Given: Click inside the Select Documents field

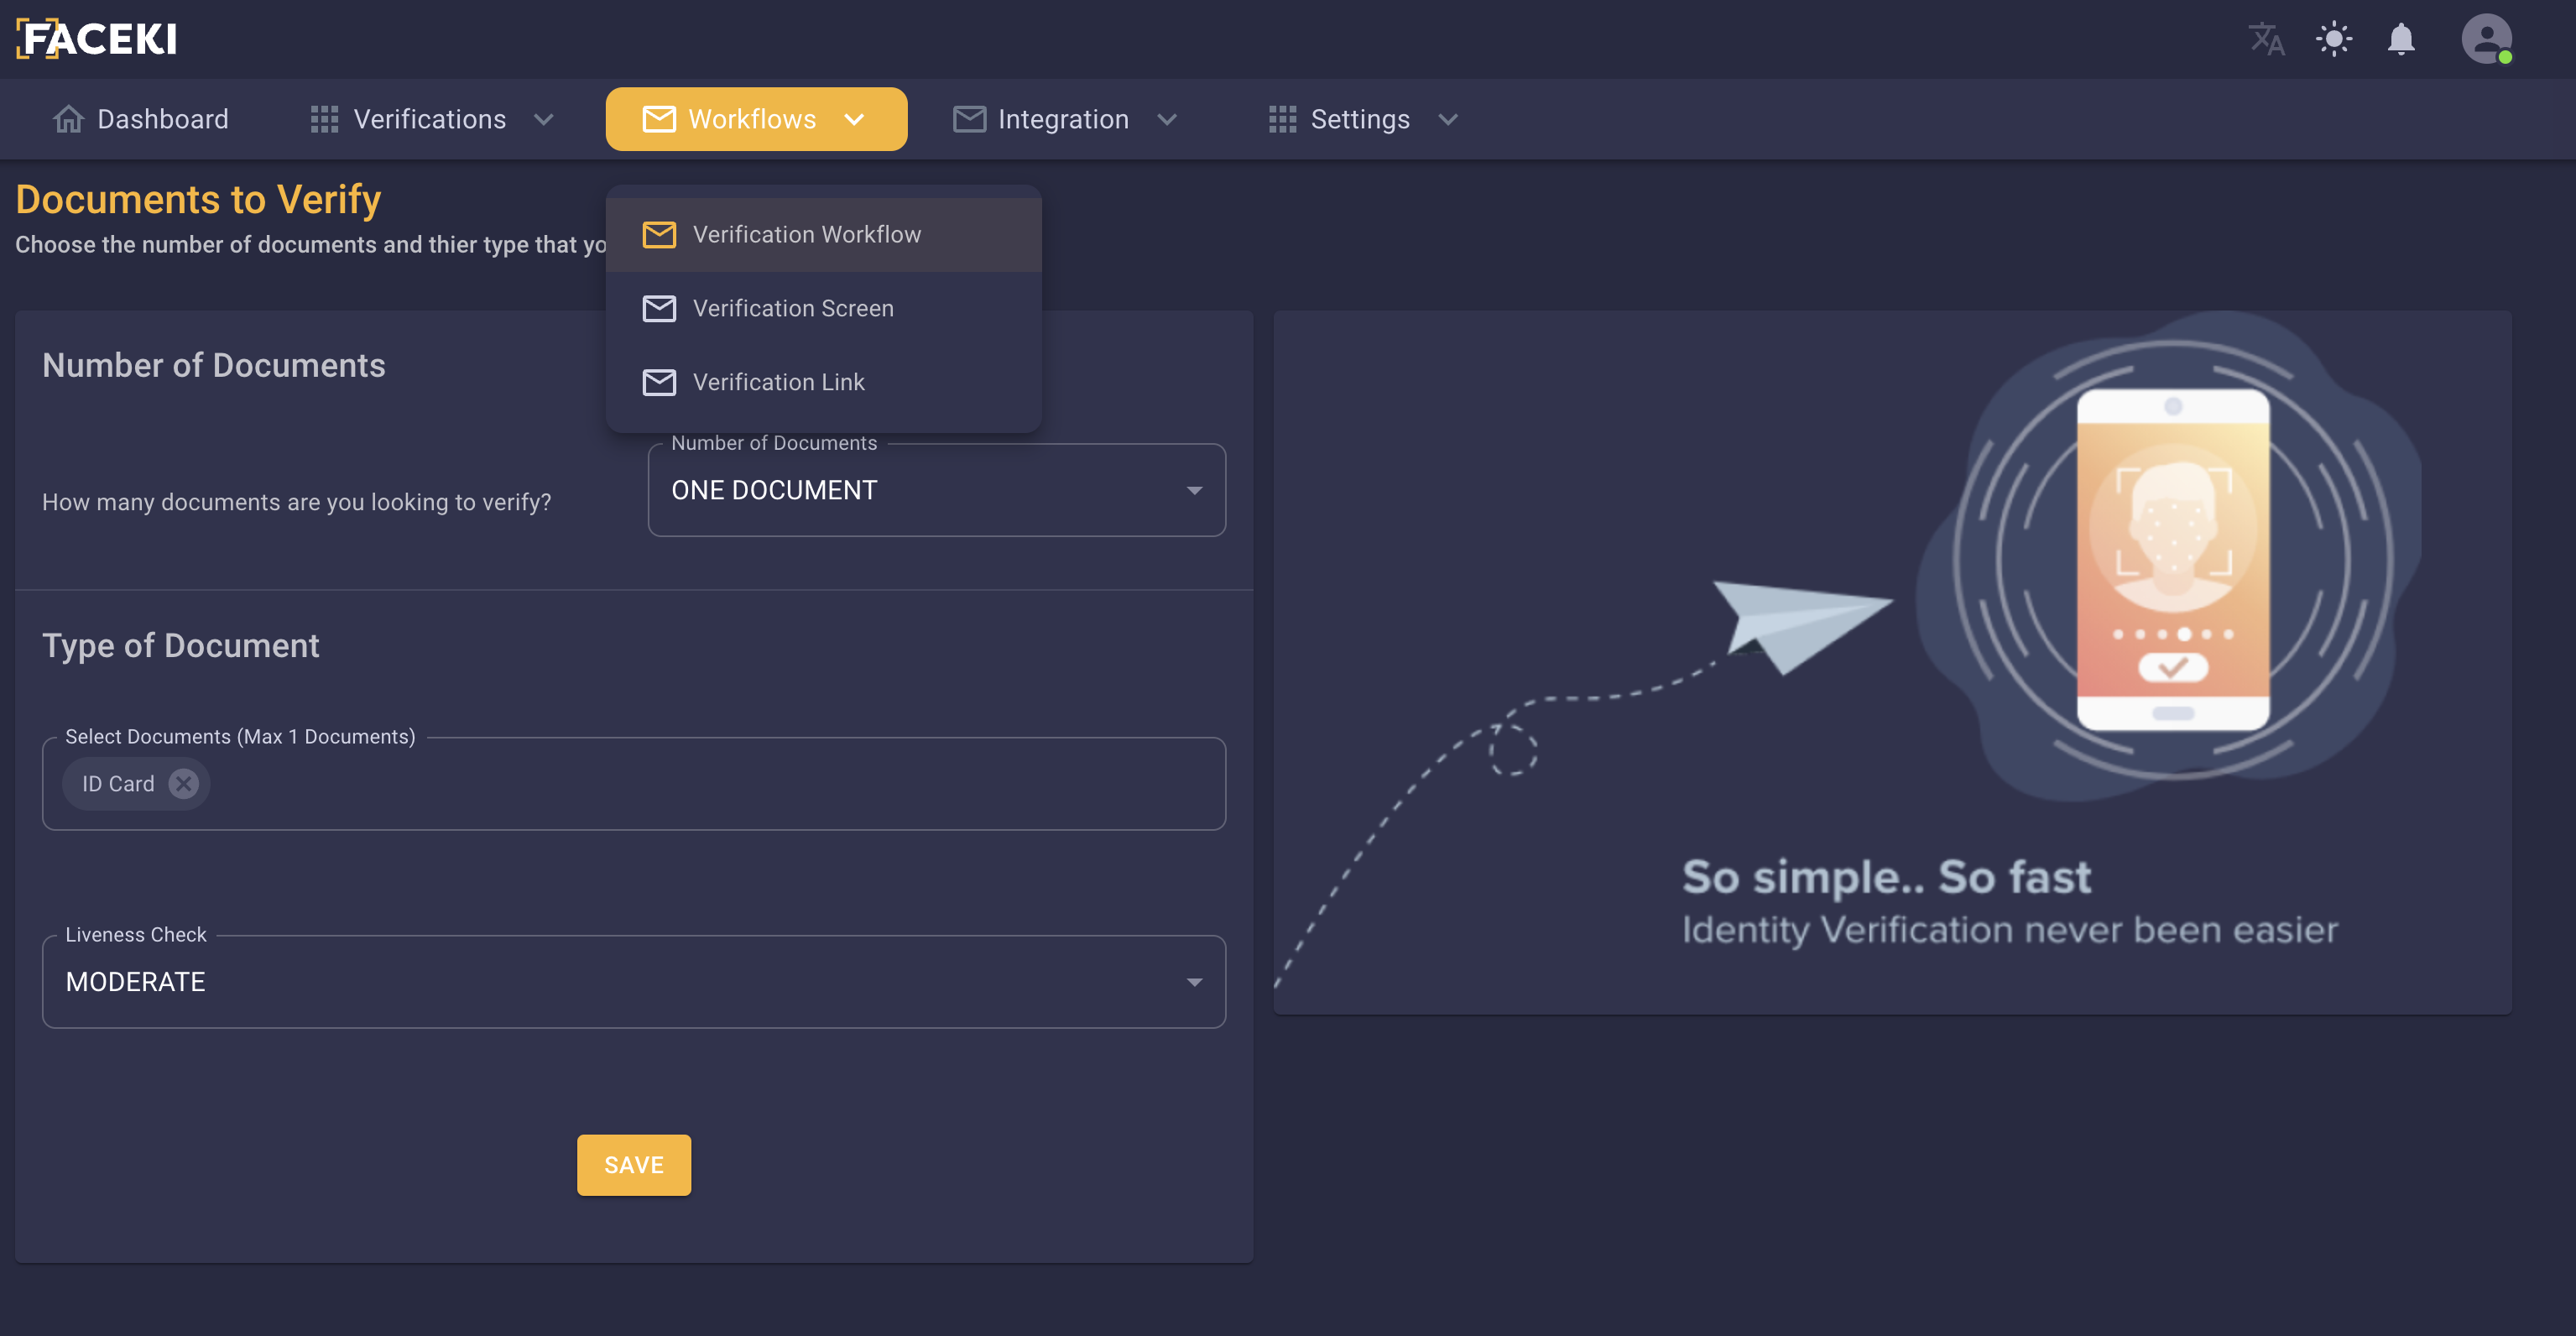Looking at the screenshot, I should click(x=700, y=784).
